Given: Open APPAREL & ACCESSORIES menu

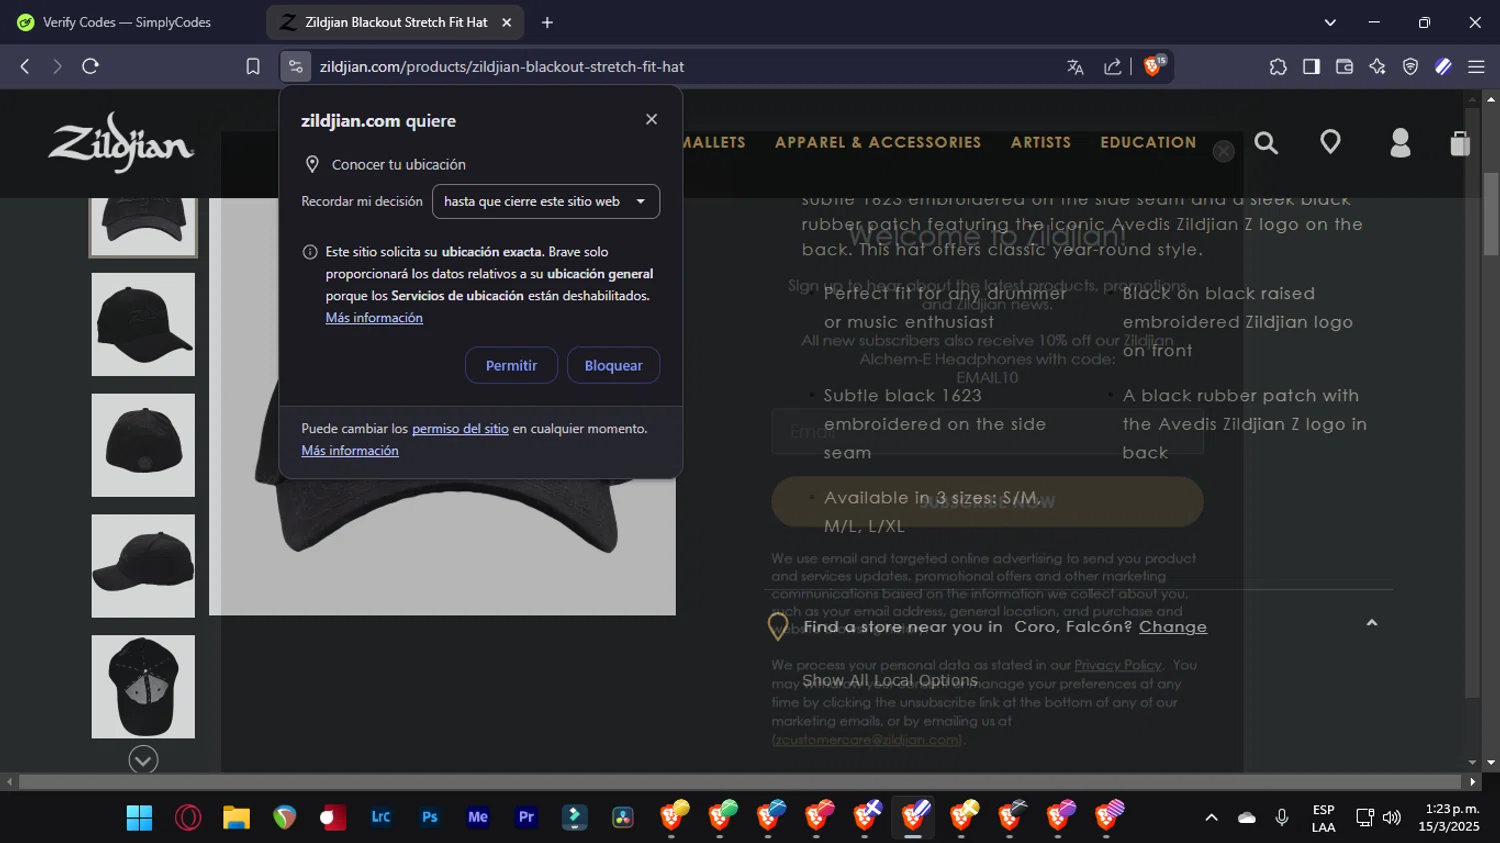Looking at the screenshot, I should click(877, 142).
